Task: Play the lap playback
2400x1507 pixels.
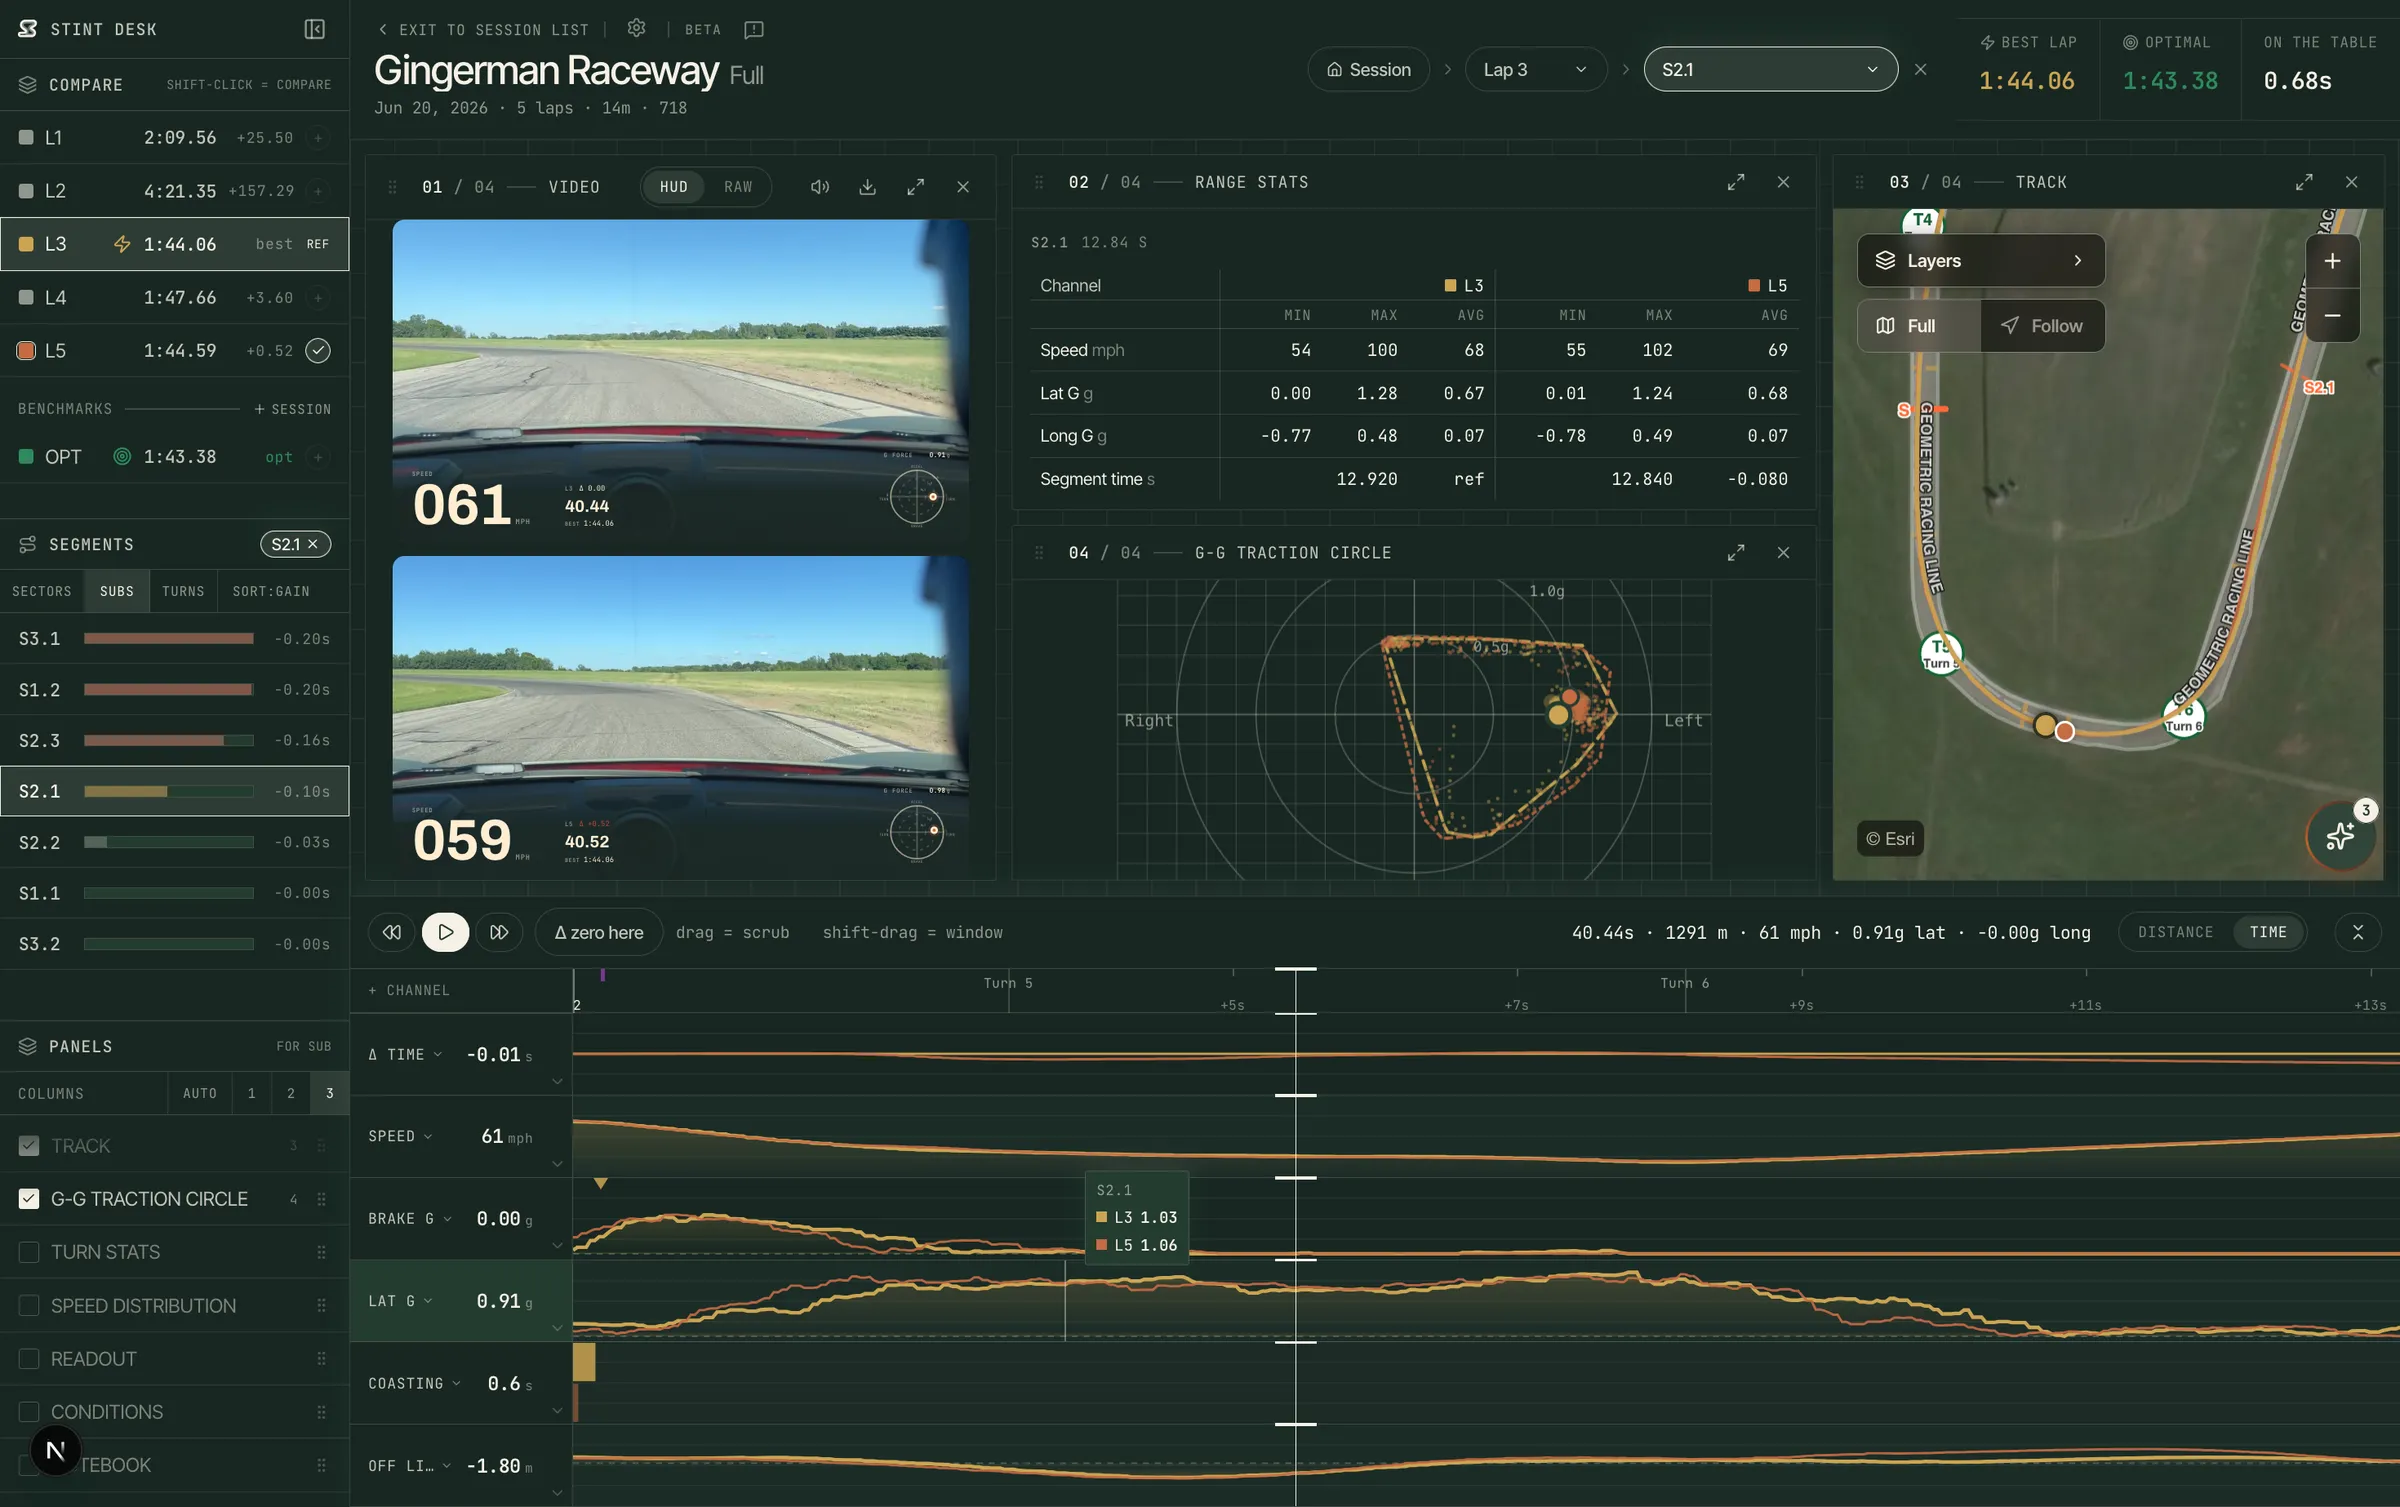Action: click(445, 932)
